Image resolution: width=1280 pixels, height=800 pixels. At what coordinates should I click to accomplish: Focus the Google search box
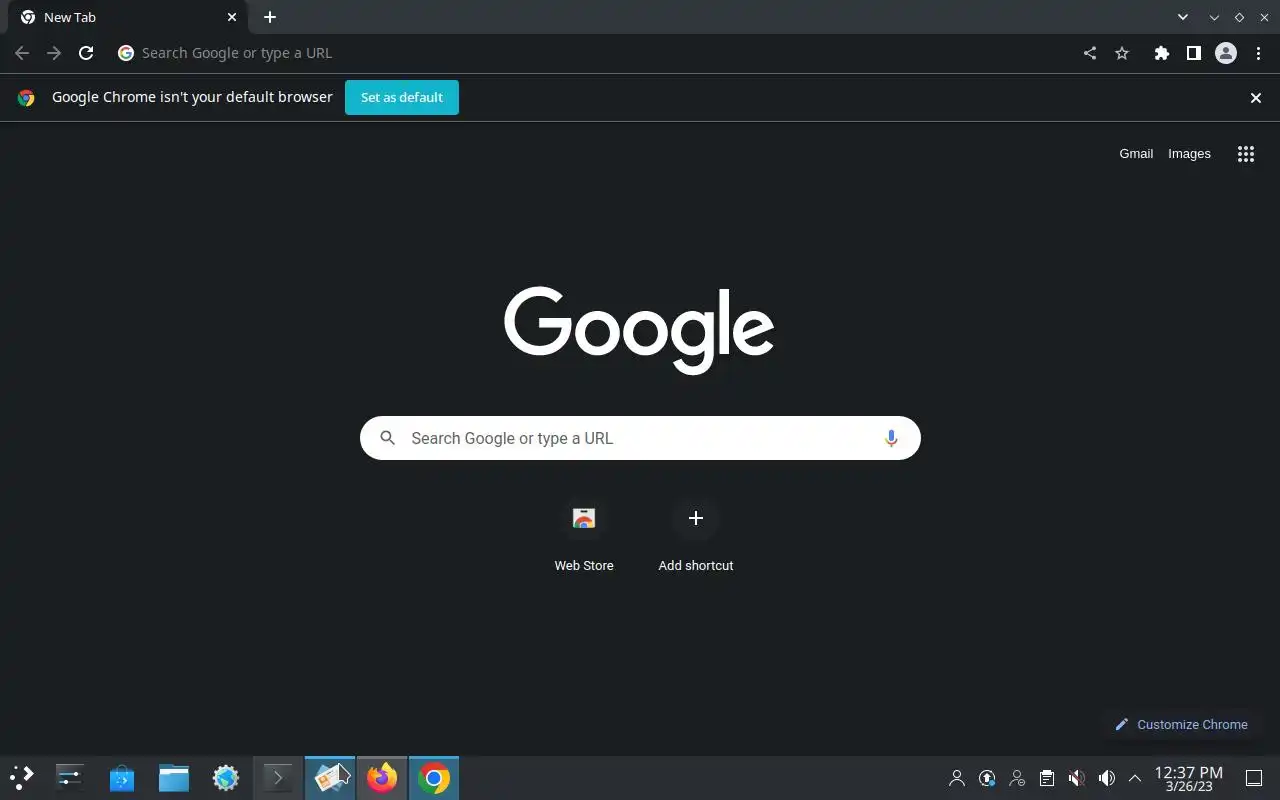point(640,438)
